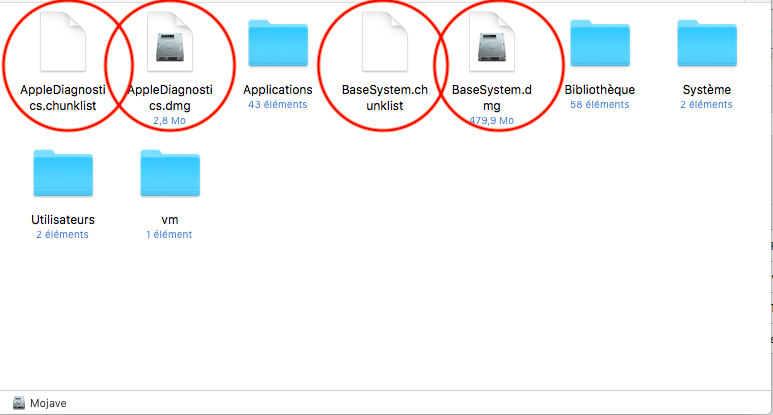This screenshot has height=415, width=773.
Task: Click the AppleDiagnostics.chunklist file name
Action: pos(63,98)
